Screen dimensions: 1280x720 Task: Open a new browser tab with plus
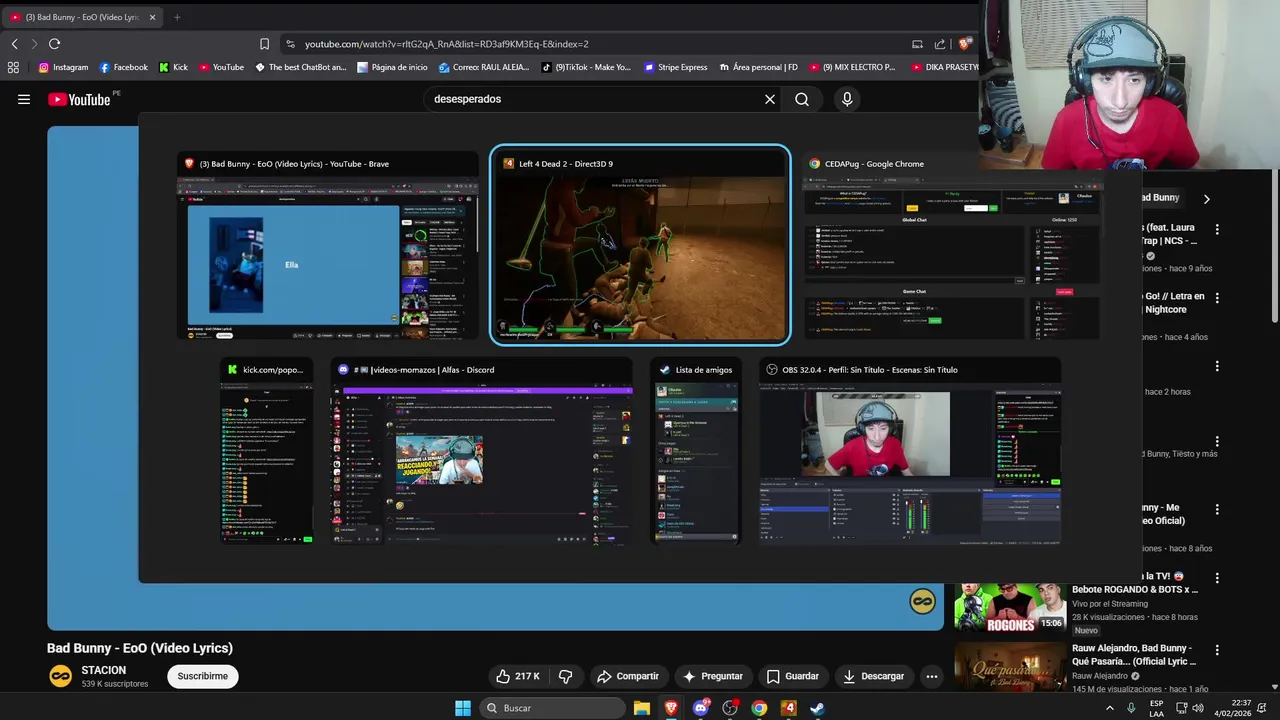[177, 17]
